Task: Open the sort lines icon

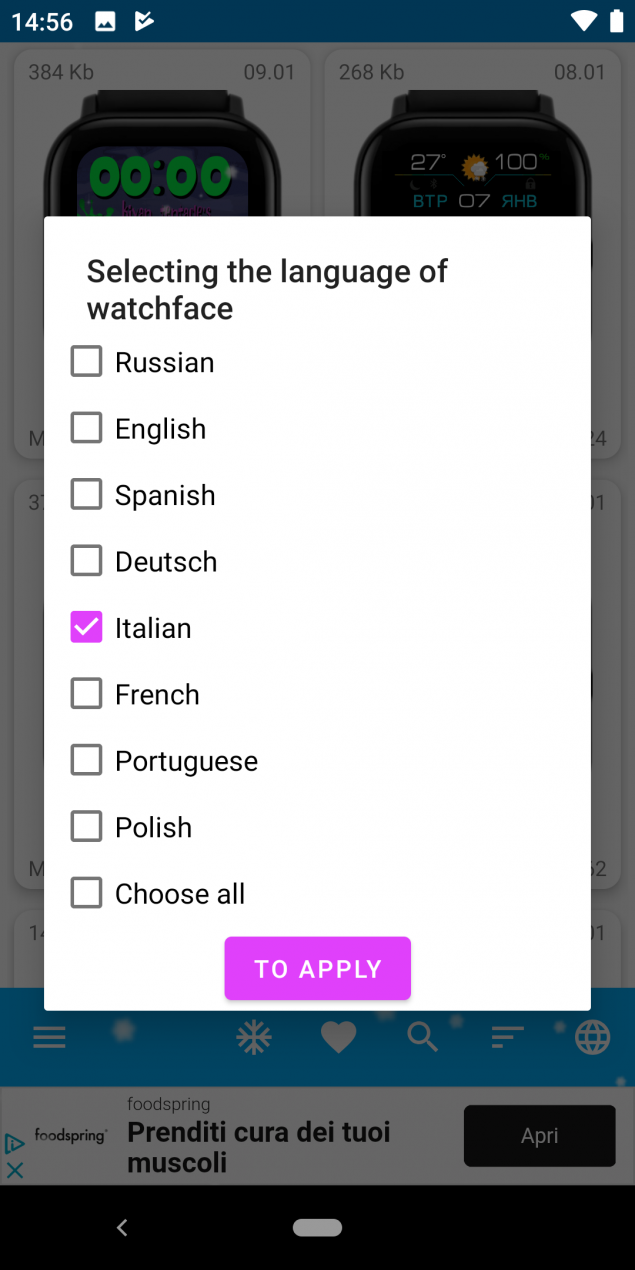Action: point(508,1038)
